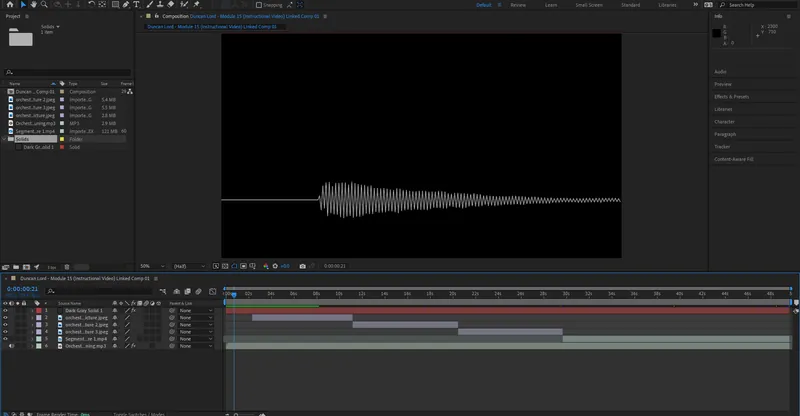This screenshot has height=416, width=800.
Task: Toggle fx switch on Dark Gray Solid 1
Action: pos(134,310)
